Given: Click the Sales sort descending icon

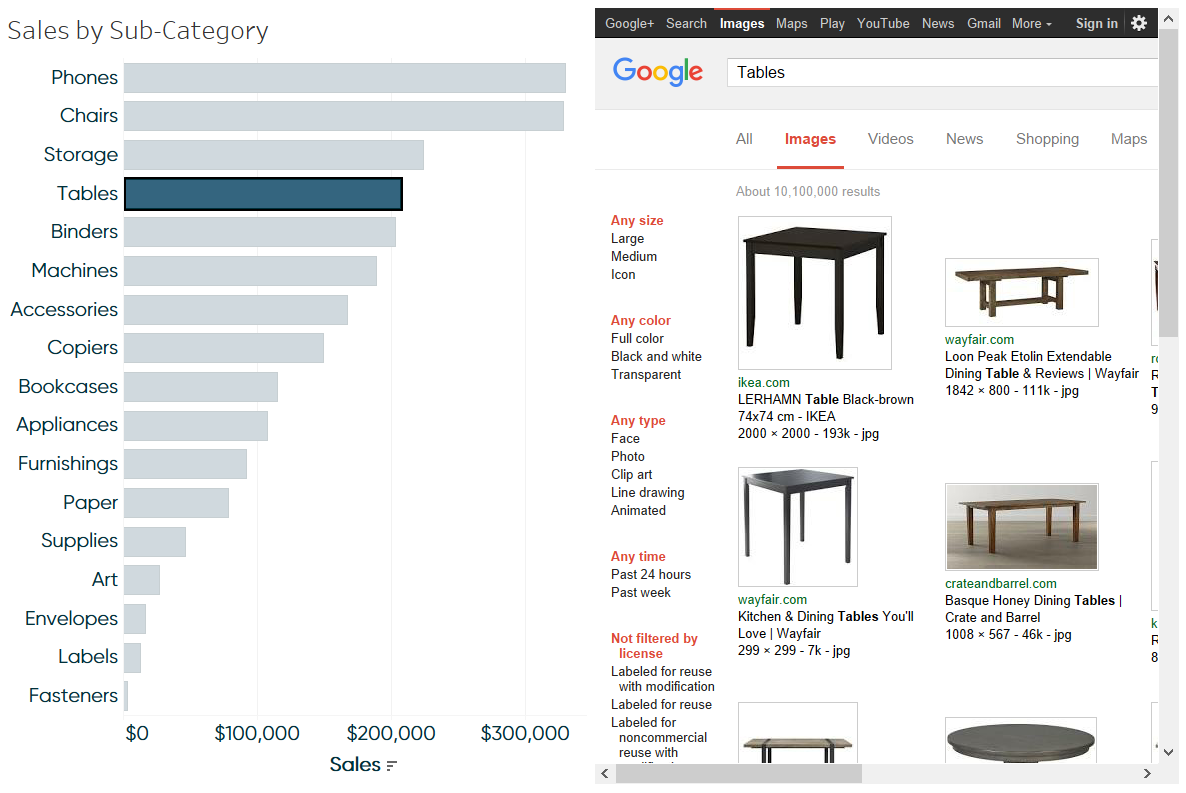Looking at the screenshot, I should pos(391,765).
